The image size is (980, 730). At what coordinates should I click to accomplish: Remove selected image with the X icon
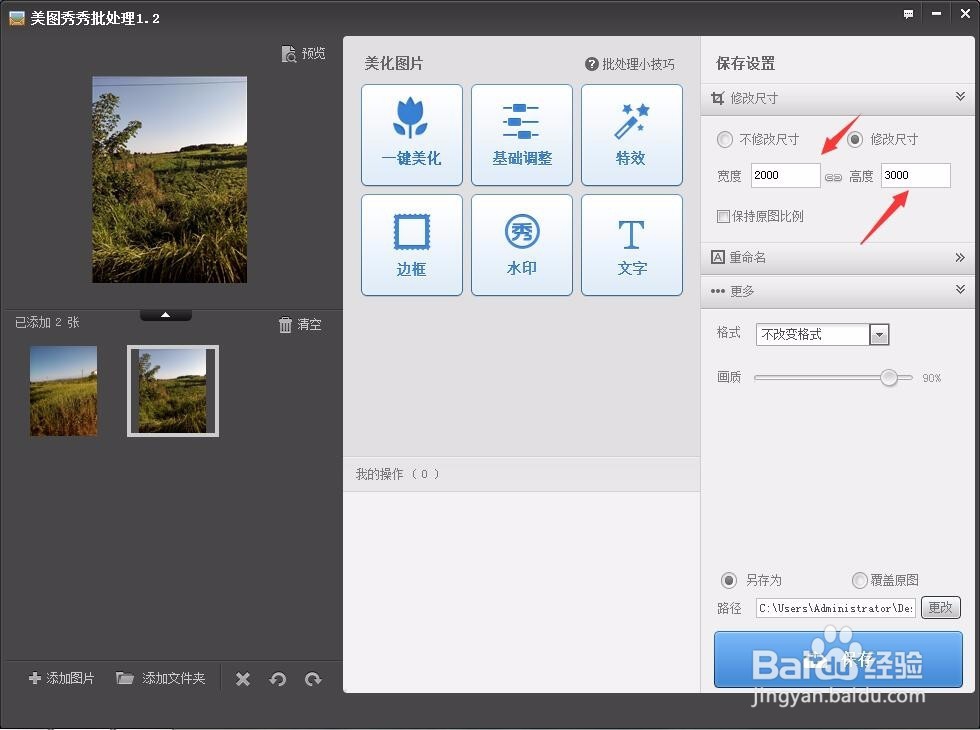(x=243, y=679)
